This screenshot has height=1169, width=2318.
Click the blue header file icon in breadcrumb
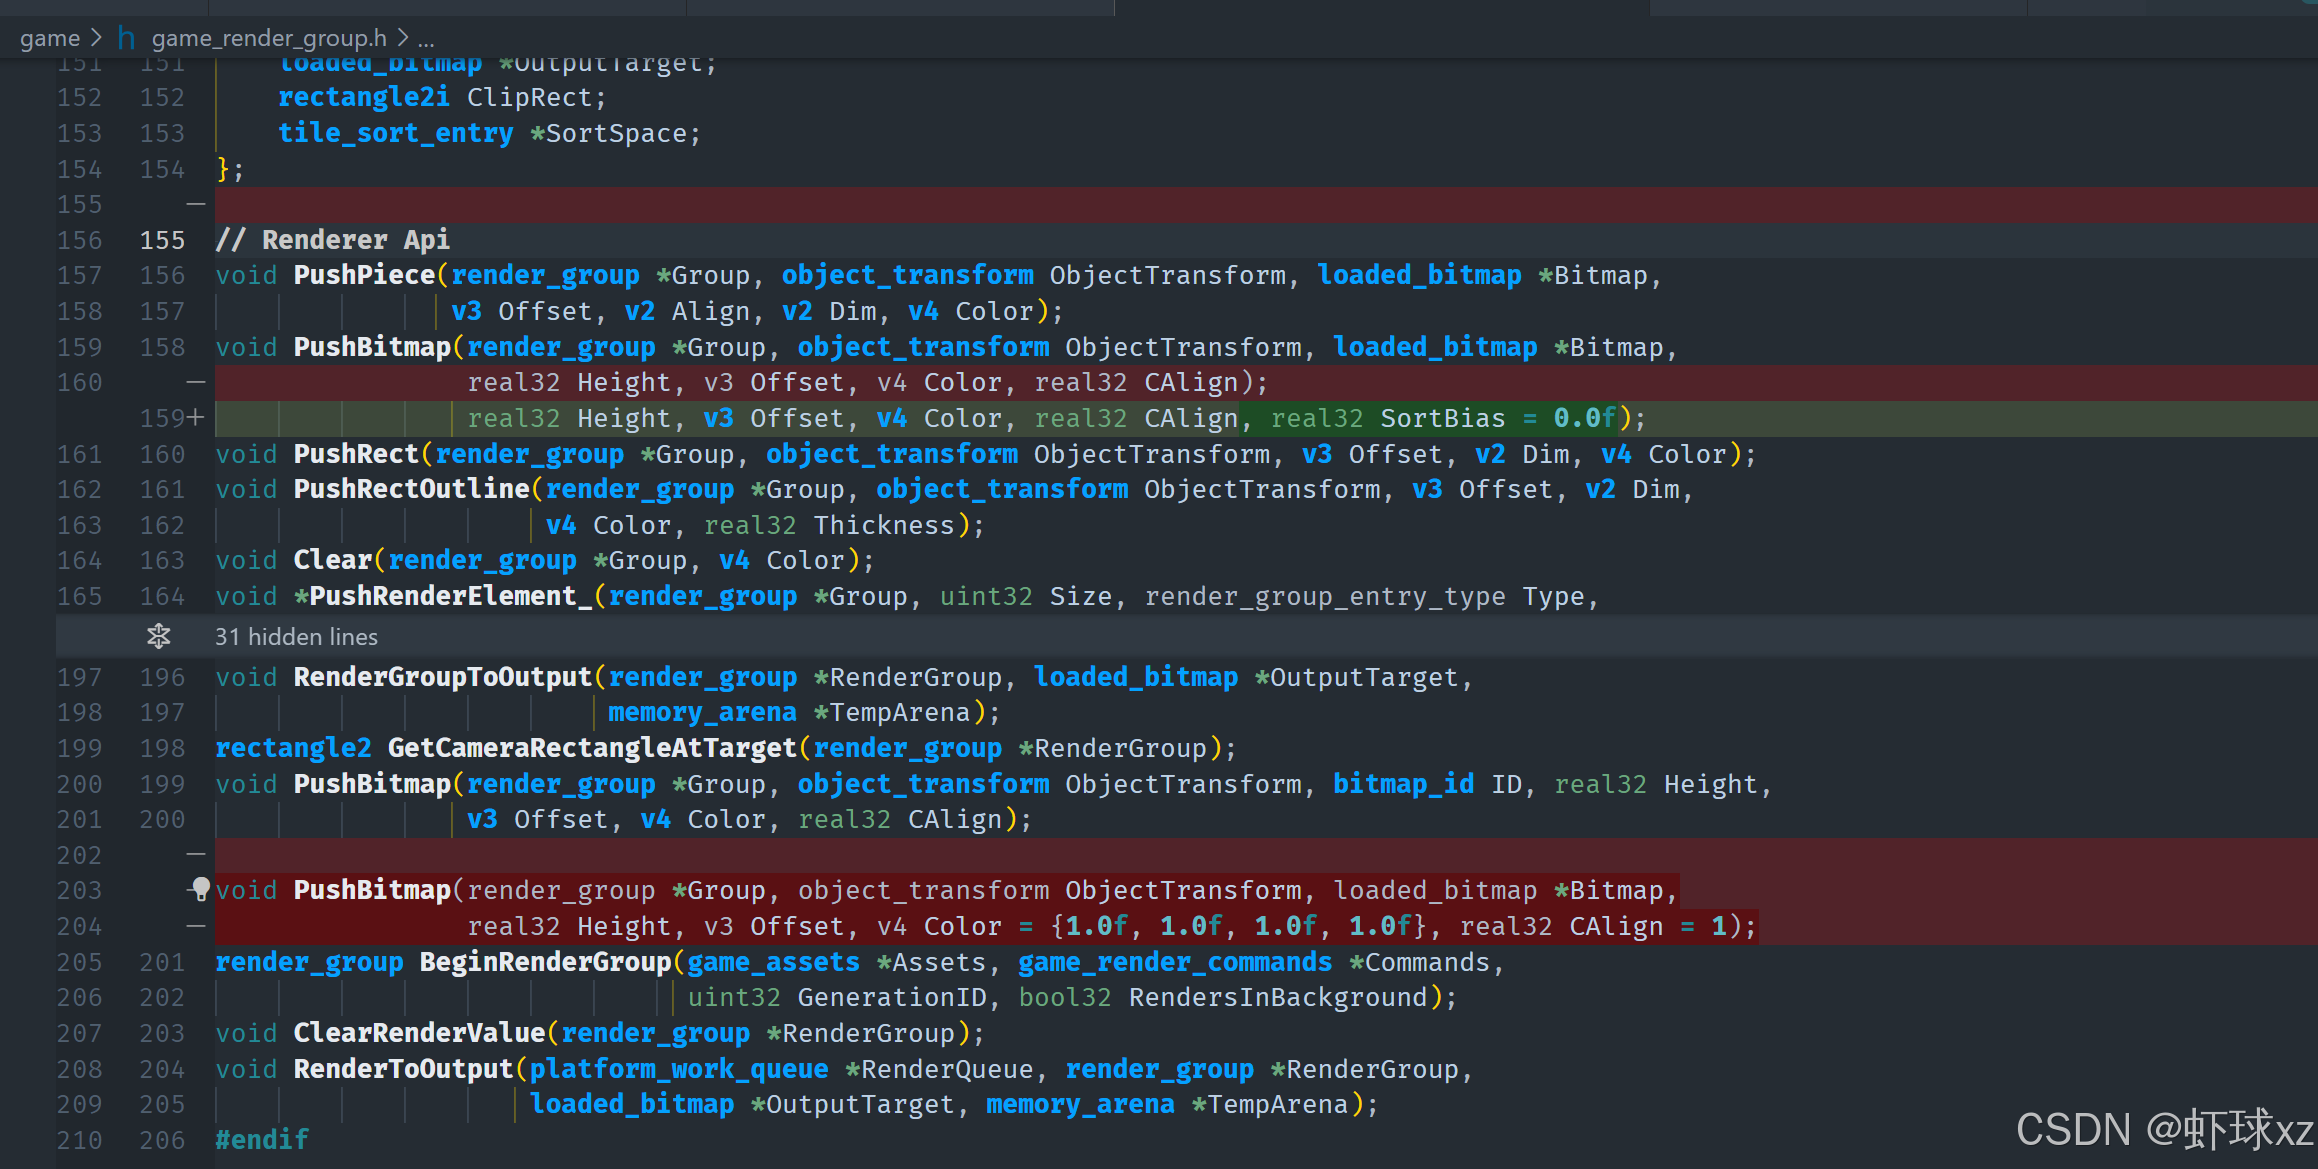pyautogui.click(x=126, y=38)
